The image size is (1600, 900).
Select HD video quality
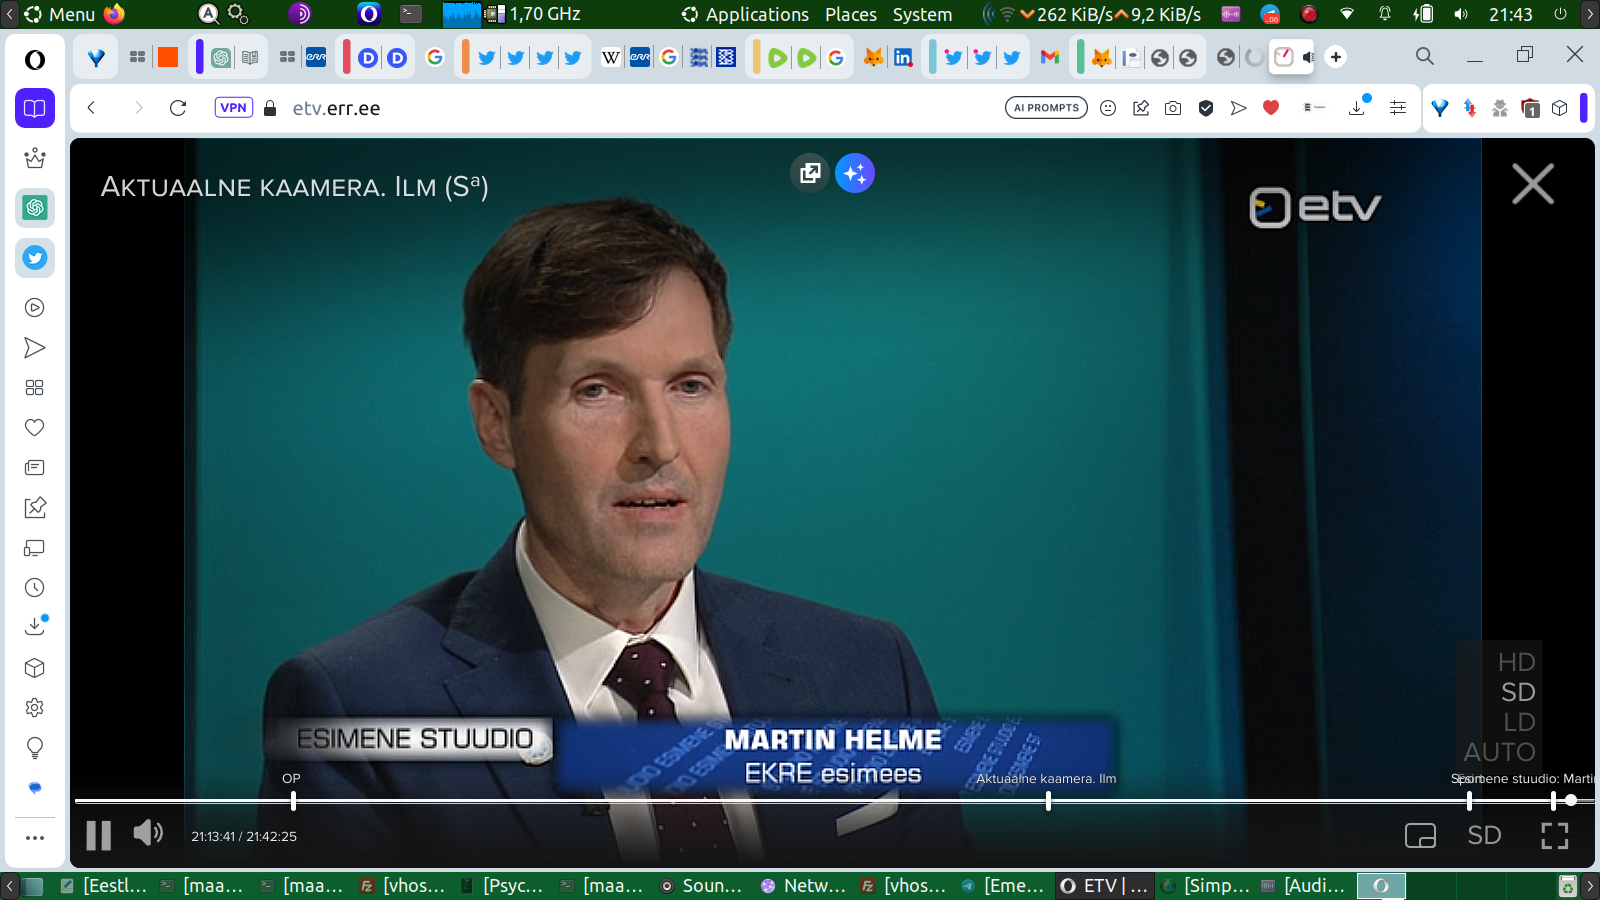[1516, 662]
